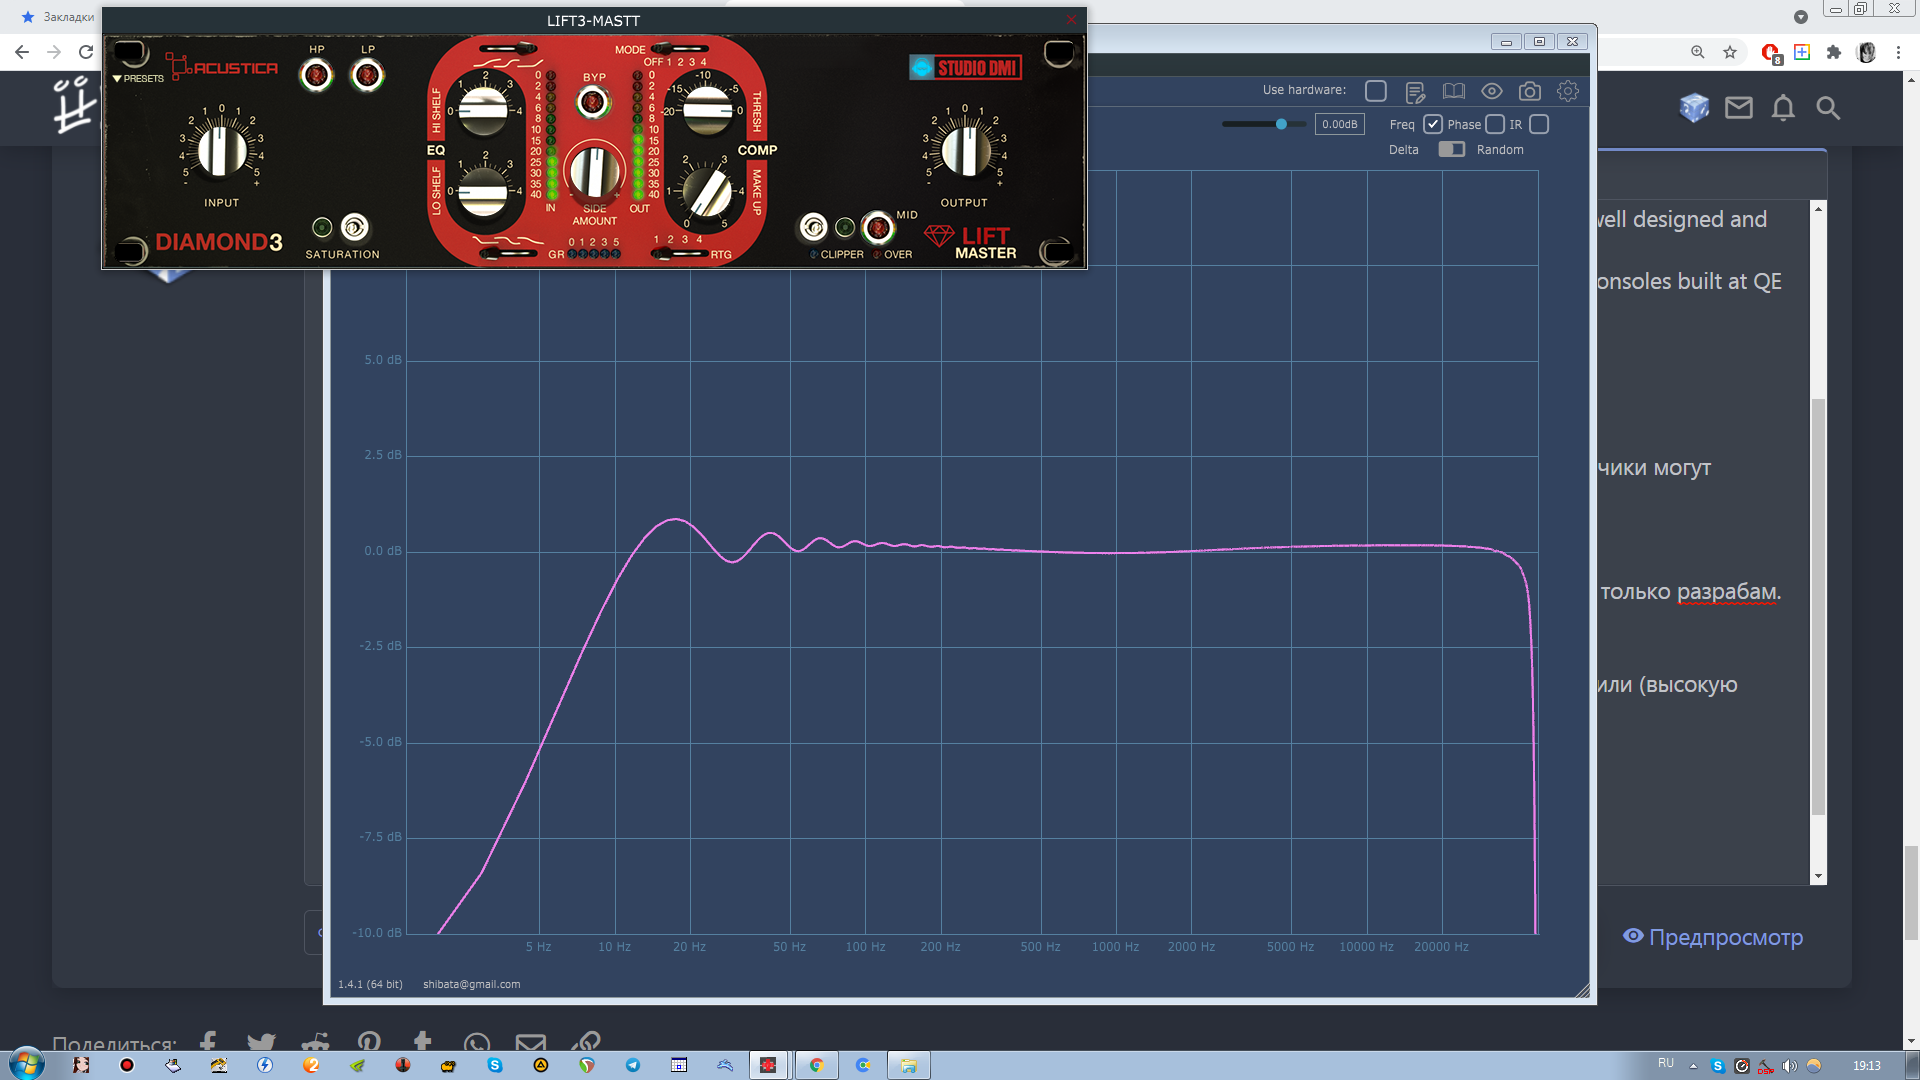Toggle the HP filter button on plugin
1920x1080 pixels.
(317, 75)
